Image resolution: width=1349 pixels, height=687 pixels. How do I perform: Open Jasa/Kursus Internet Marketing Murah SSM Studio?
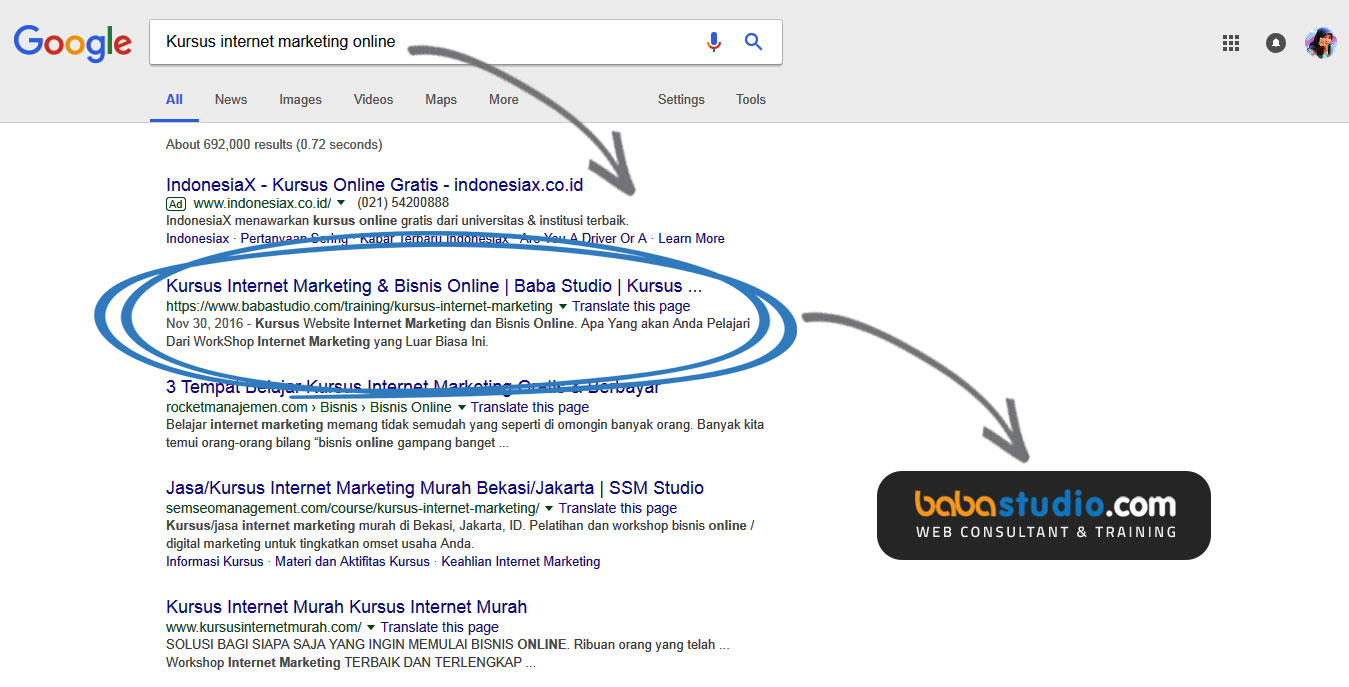point(435,488)
